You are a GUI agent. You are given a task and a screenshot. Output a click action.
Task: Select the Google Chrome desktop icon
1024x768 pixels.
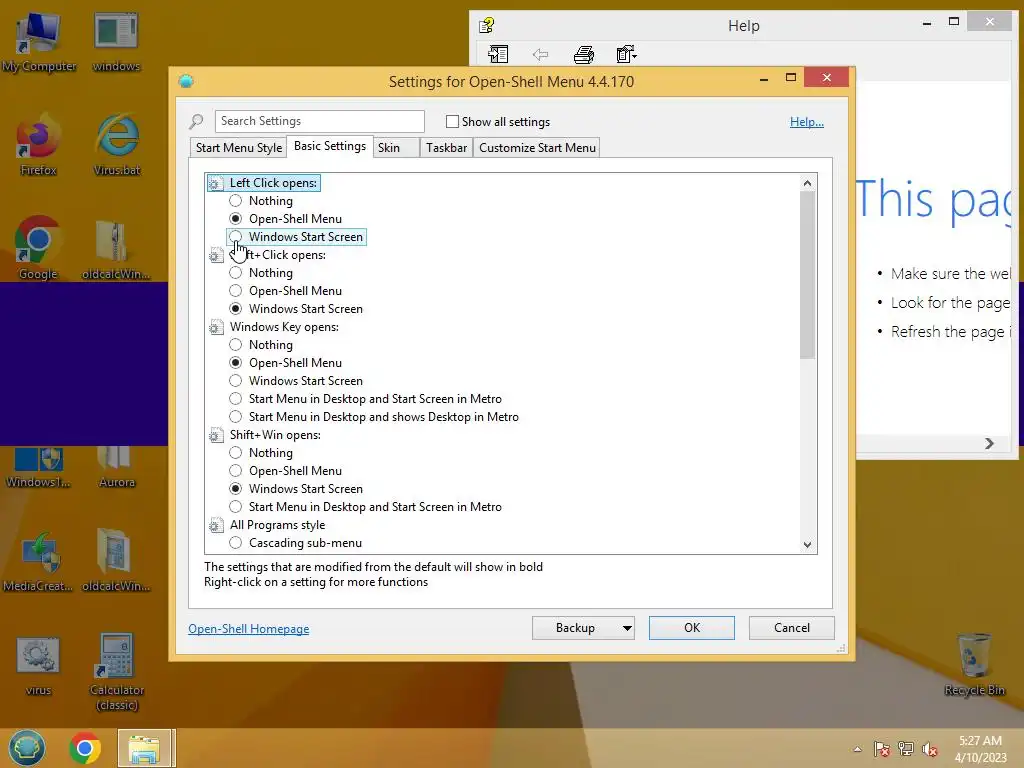tap(38, 248)
